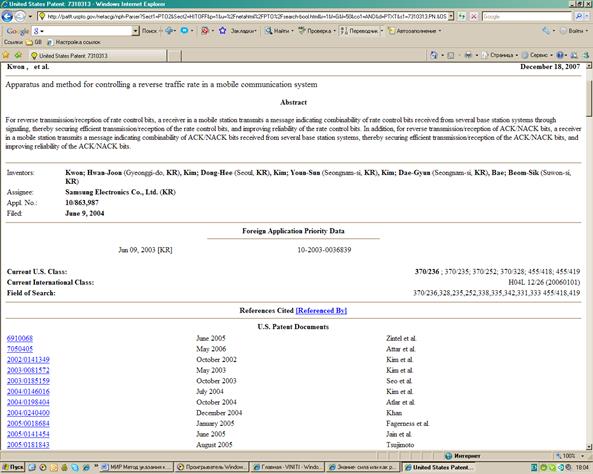This screenshot has width=593, height=474.
Task: Refresh the page with the green arrows
Action: (461, 17)
